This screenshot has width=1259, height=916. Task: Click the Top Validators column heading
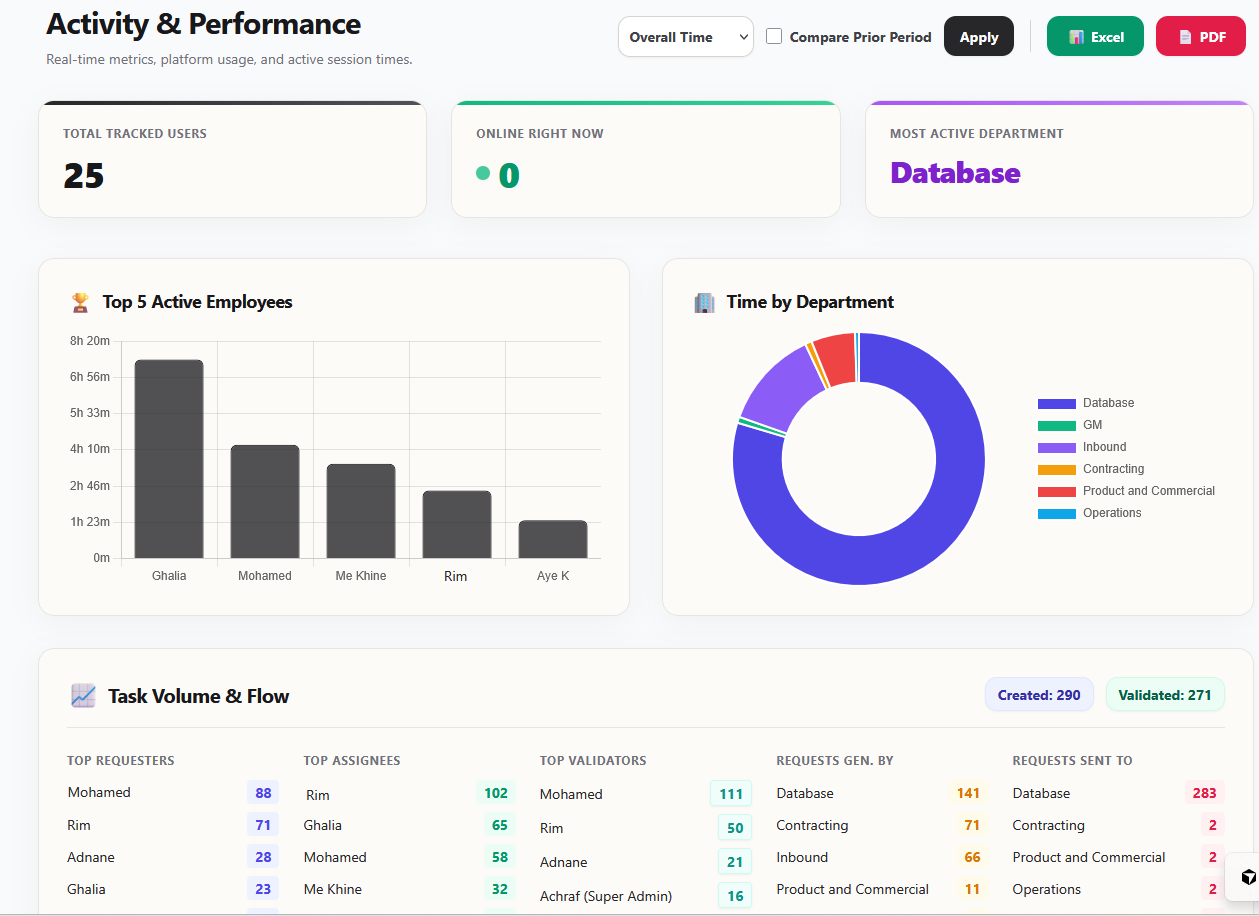tap(593, 761)
